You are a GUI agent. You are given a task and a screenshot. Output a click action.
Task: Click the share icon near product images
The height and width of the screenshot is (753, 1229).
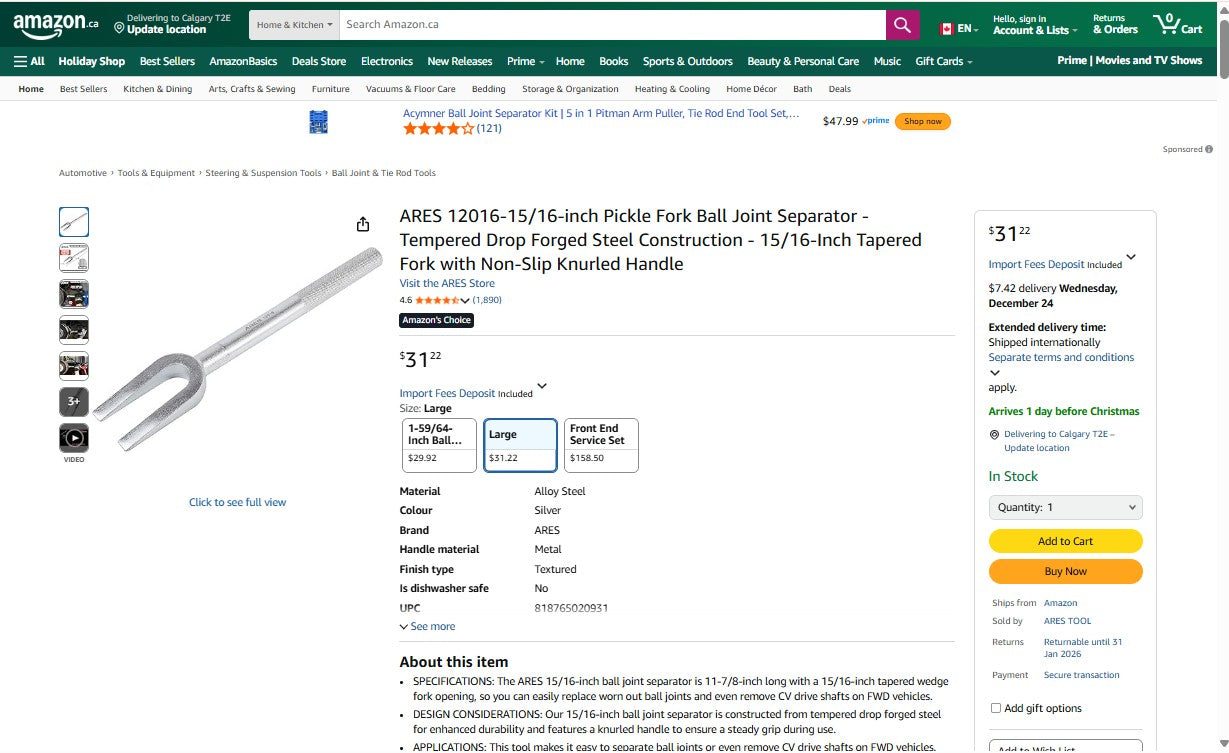363,224
